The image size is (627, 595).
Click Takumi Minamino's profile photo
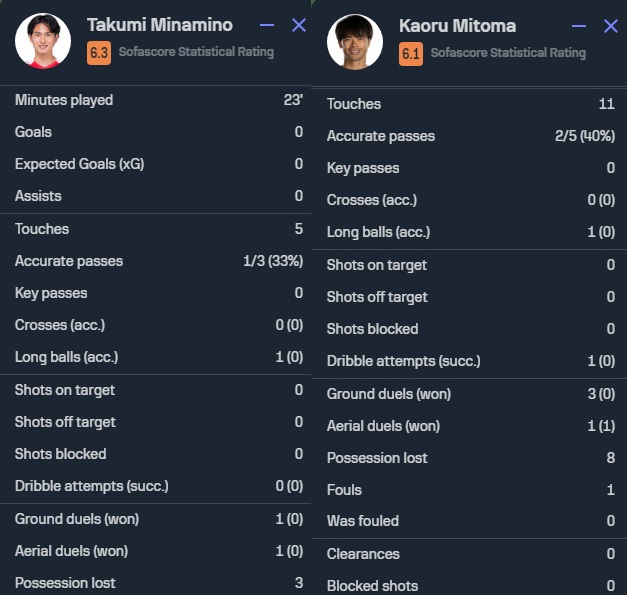pos(43,40)
